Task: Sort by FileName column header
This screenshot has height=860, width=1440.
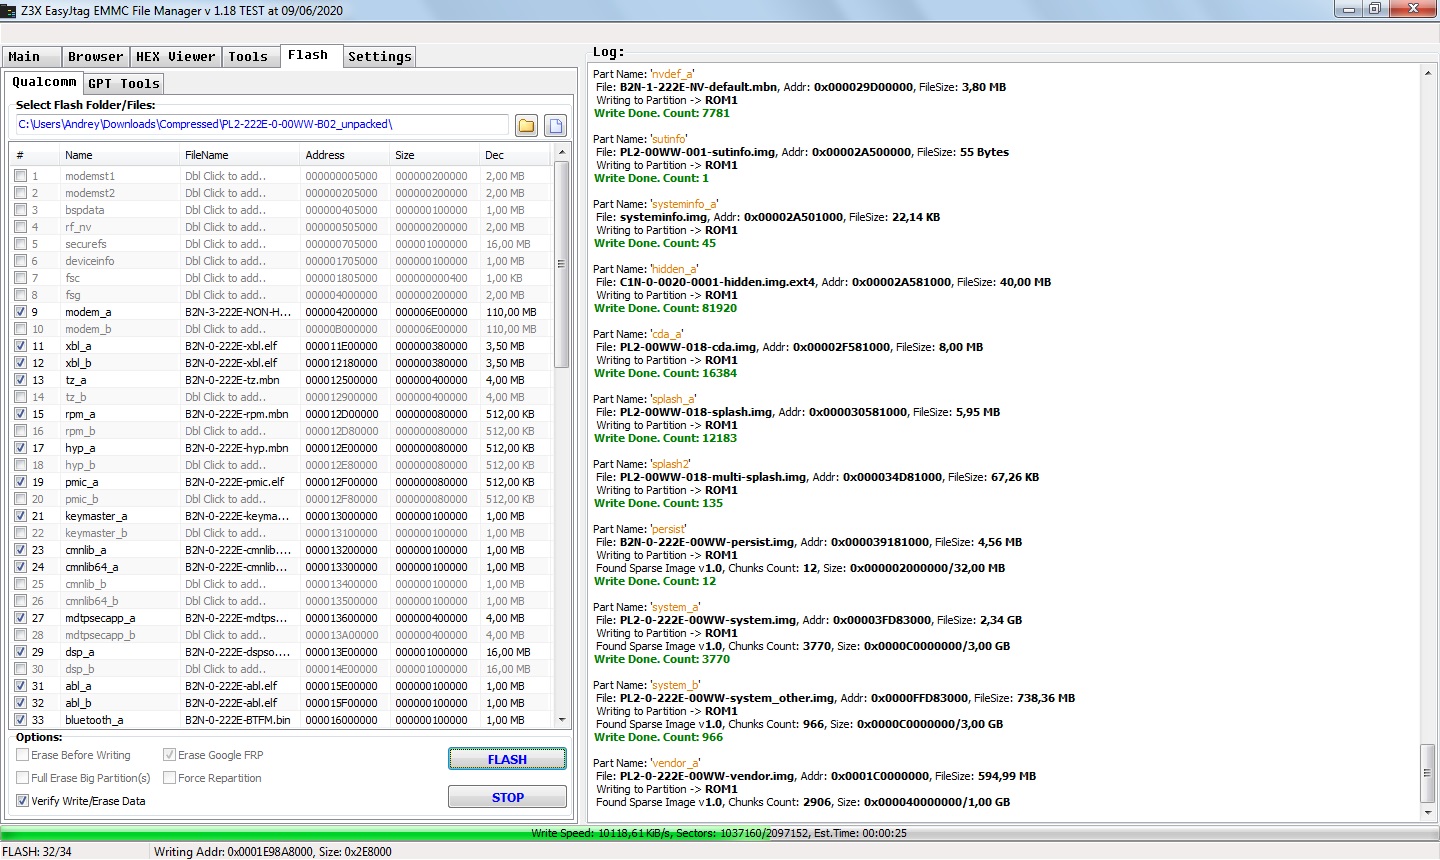Action: (x=238, y=155)
